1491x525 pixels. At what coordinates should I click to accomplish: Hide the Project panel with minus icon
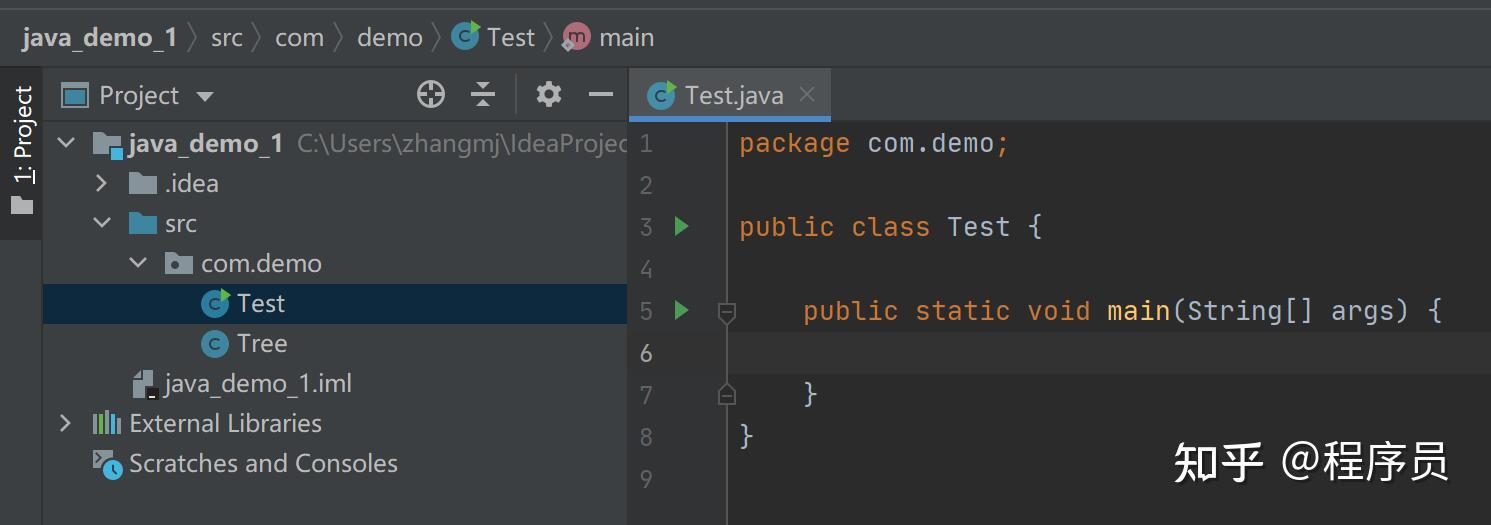pos(601,95)
